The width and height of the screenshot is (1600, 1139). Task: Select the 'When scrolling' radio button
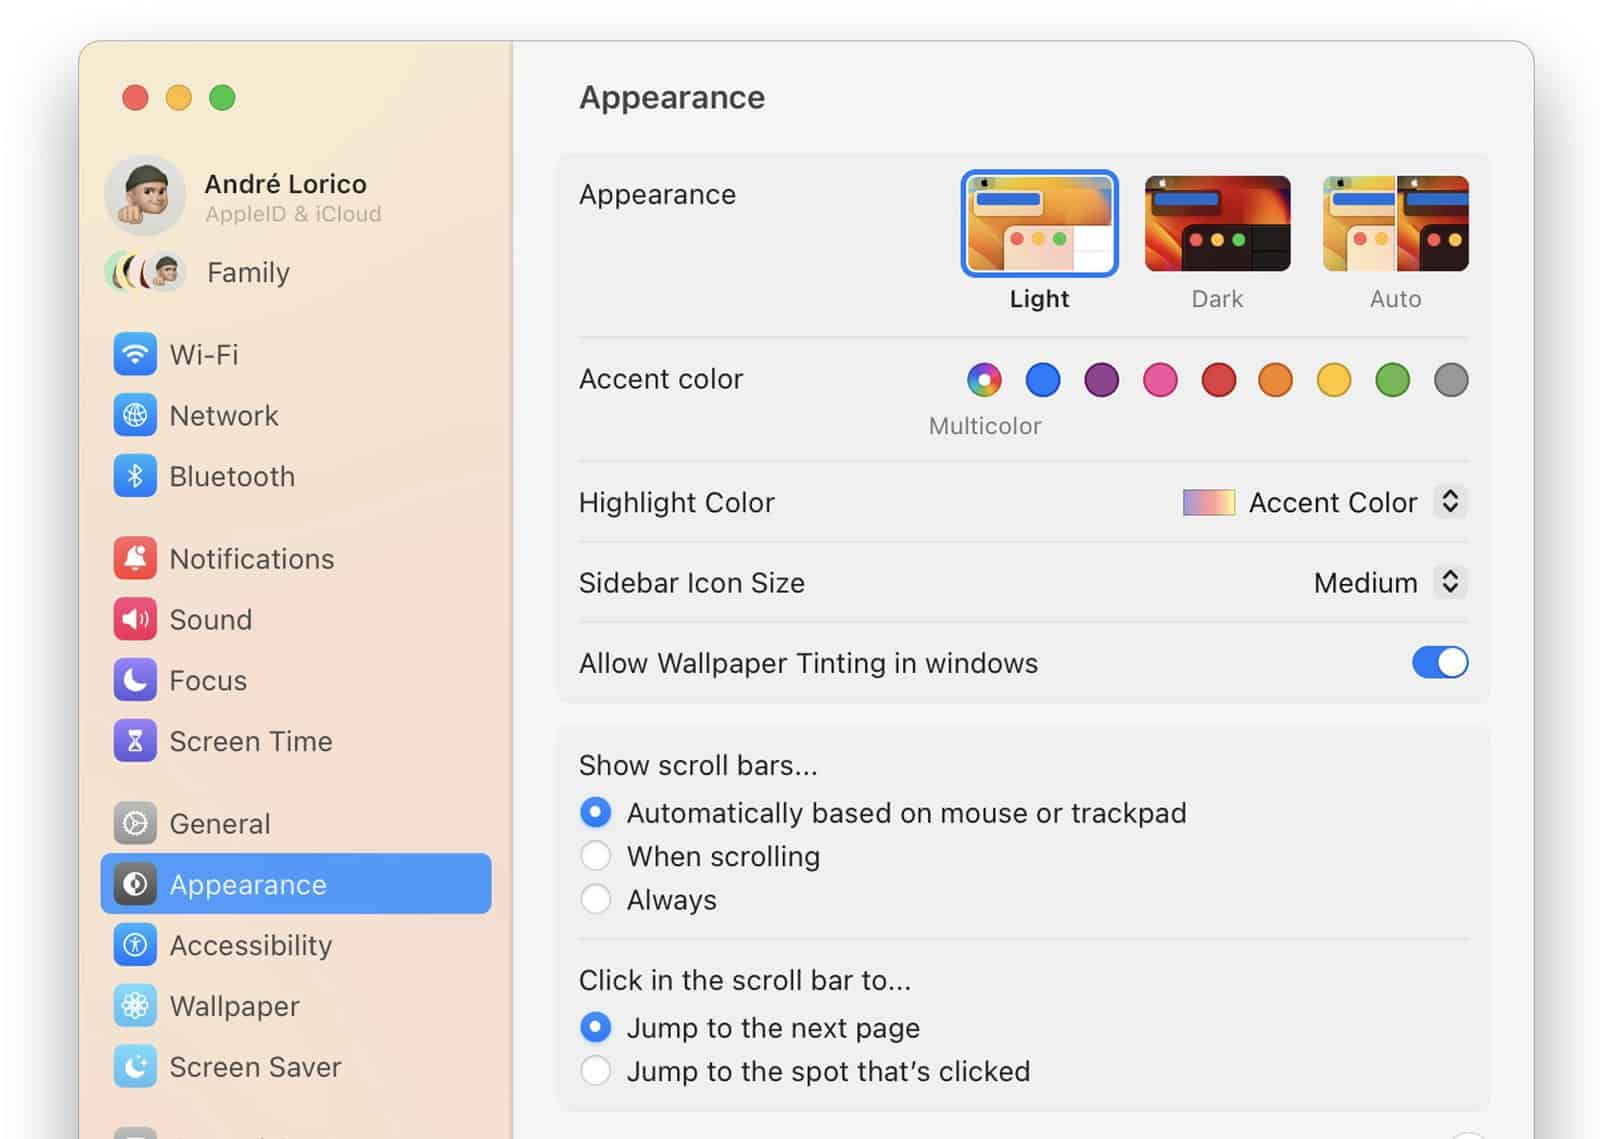[596, 856]
